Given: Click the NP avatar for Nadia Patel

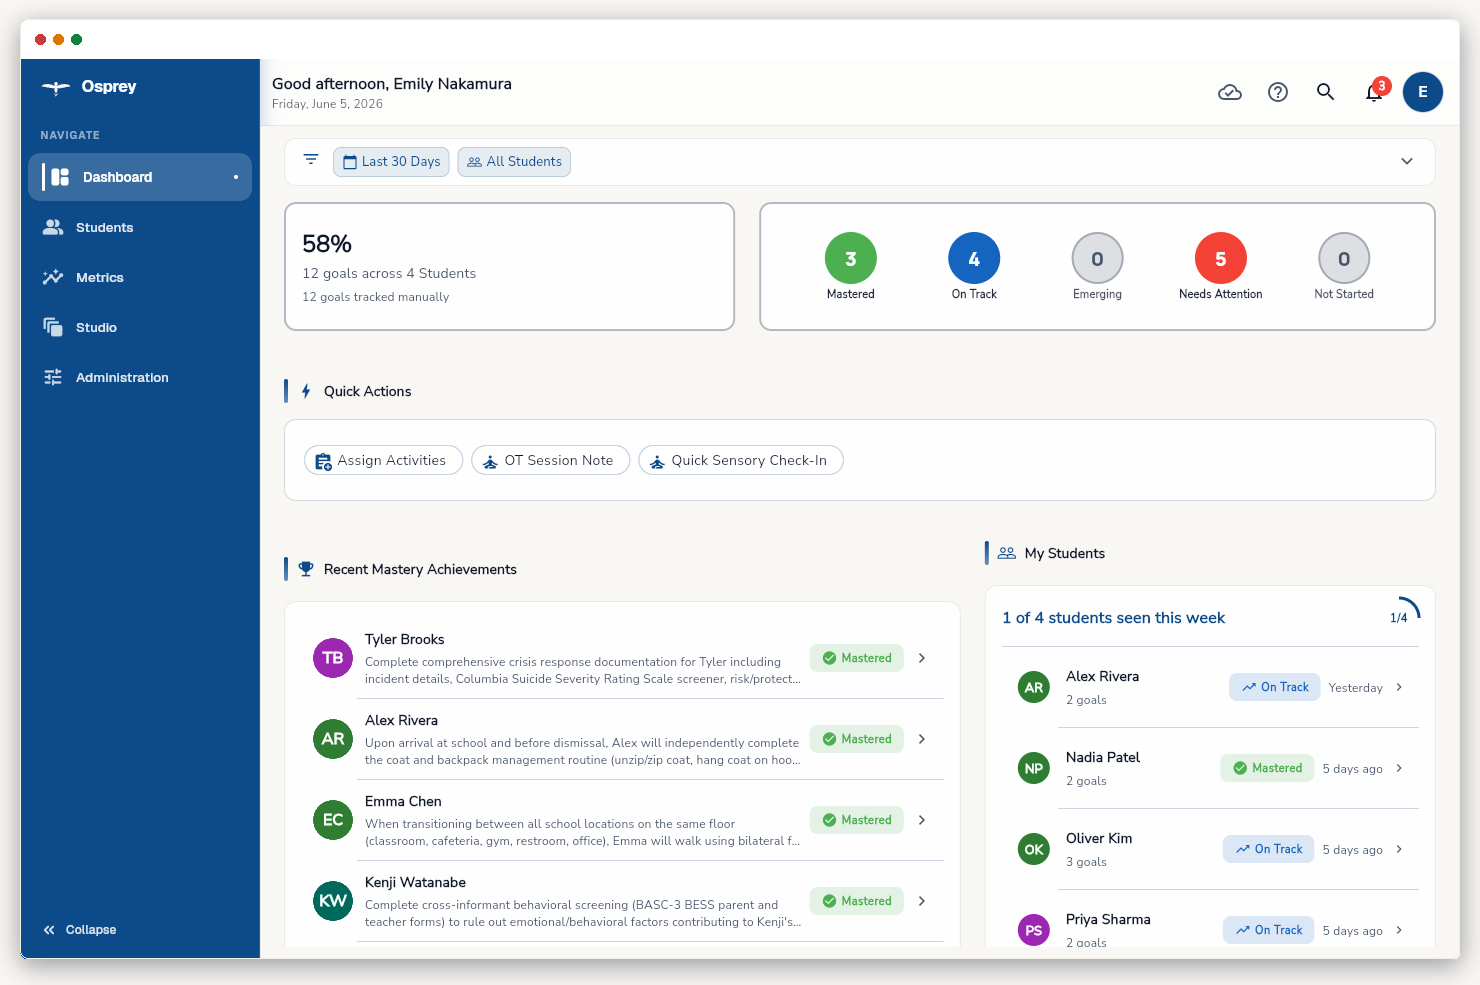Looking at the screenshot, I should point(1034,768).
